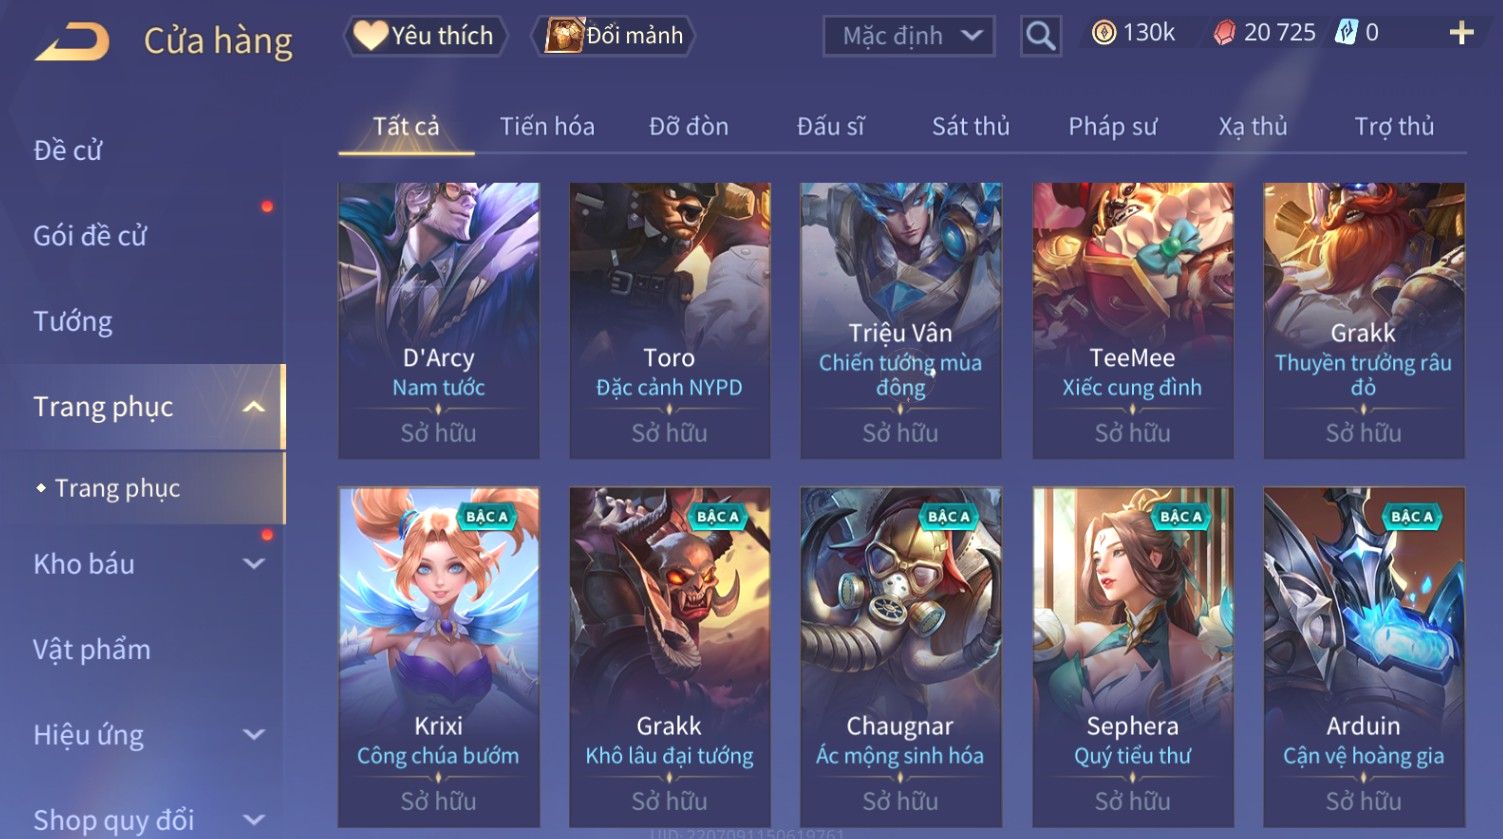Switch to the Sát thủ tab
Viewport: 1503px width, 839px height.
point(970,126)
